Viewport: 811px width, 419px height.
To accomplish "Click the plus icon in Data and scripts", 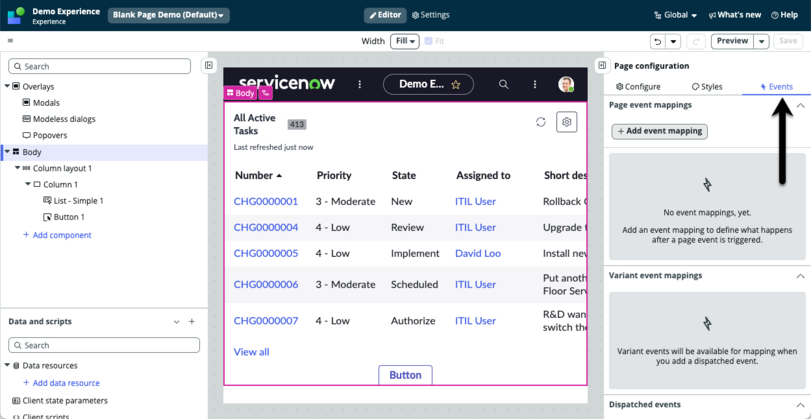I will point(191,322).
